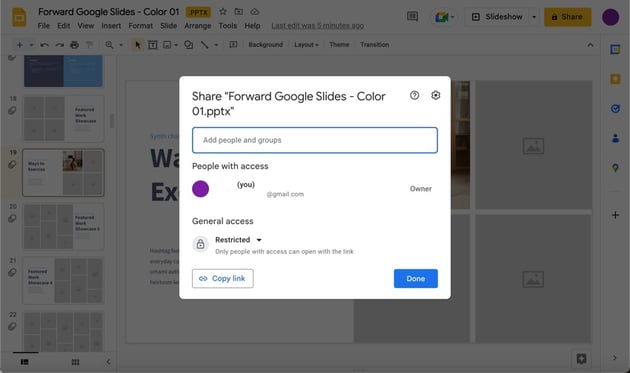Click the blue Done button
The image size is (630, 373).
[x=415, y=278]
